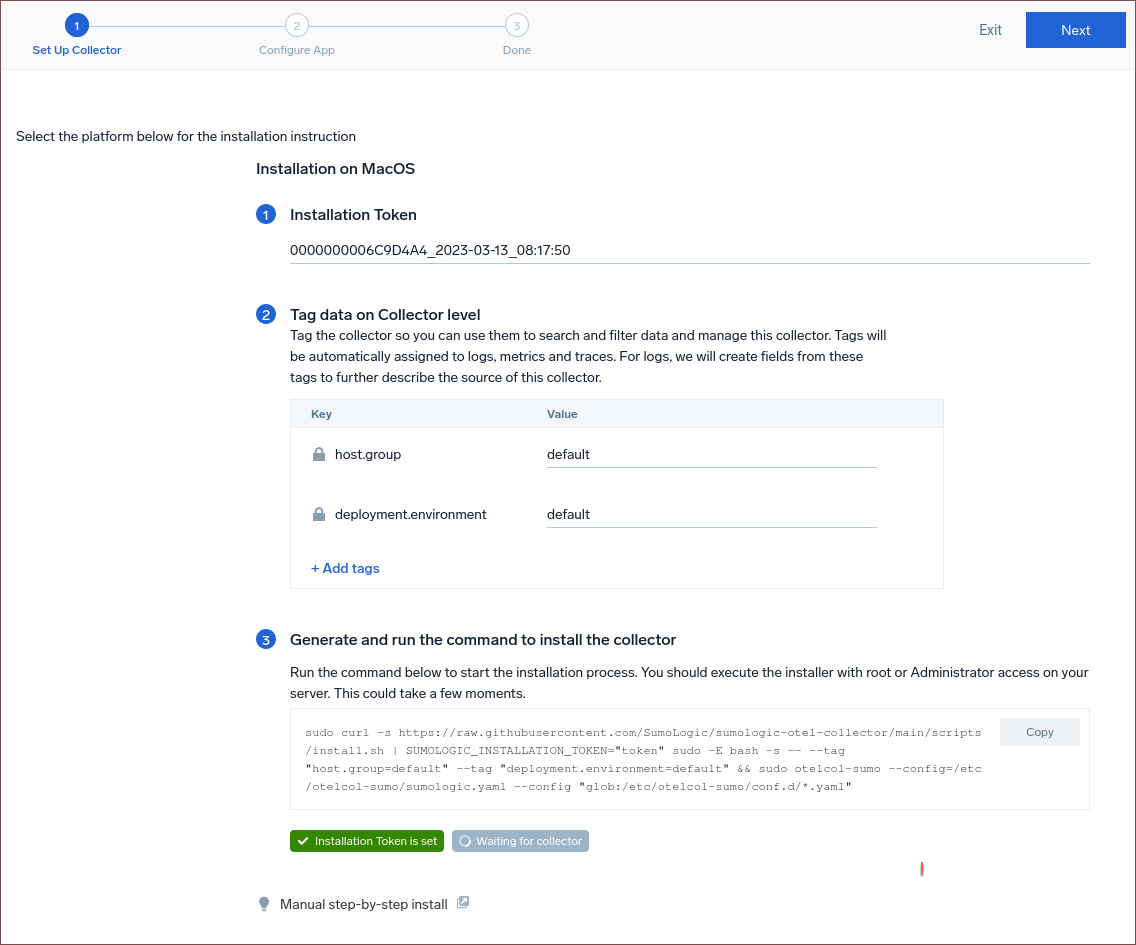
Task: Click inside the install command code block
Action: pyautogui.click(x=640, y=760)
